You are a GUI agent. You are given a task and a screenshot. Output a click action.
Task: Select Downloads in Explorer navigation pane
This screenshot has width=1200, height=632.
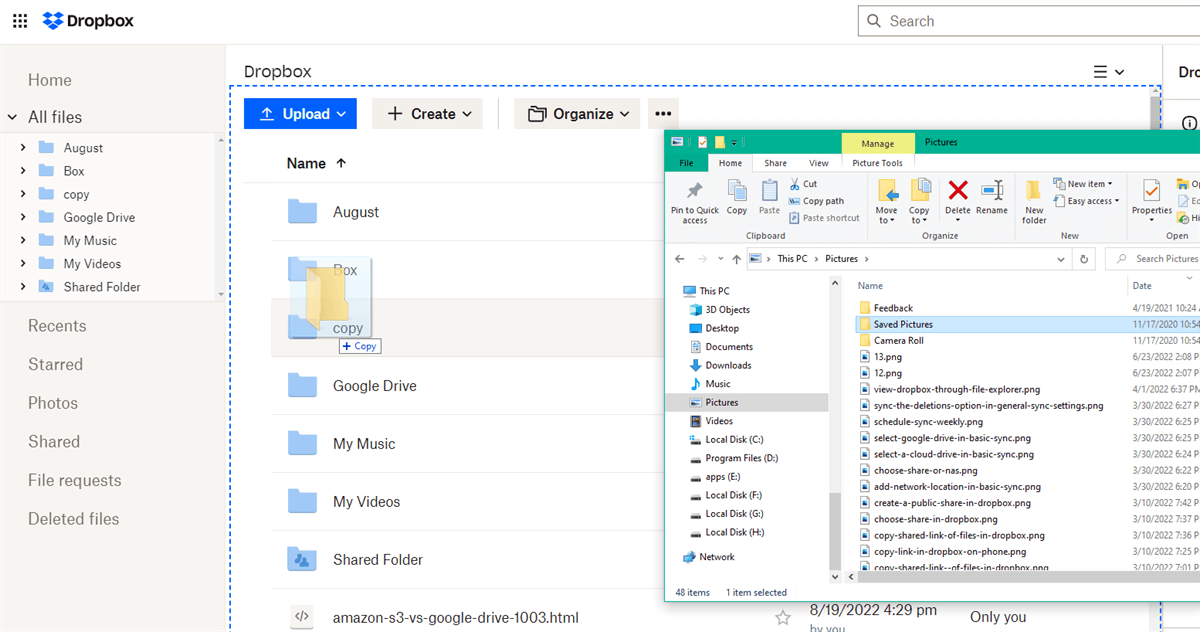click(728, 365)
